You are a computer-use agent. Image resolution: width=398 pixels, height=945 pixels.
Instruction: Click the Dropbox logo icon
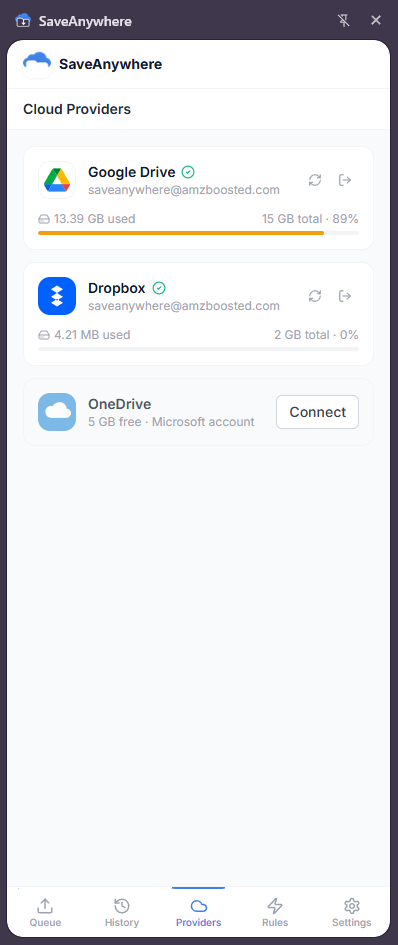[57, 296]
